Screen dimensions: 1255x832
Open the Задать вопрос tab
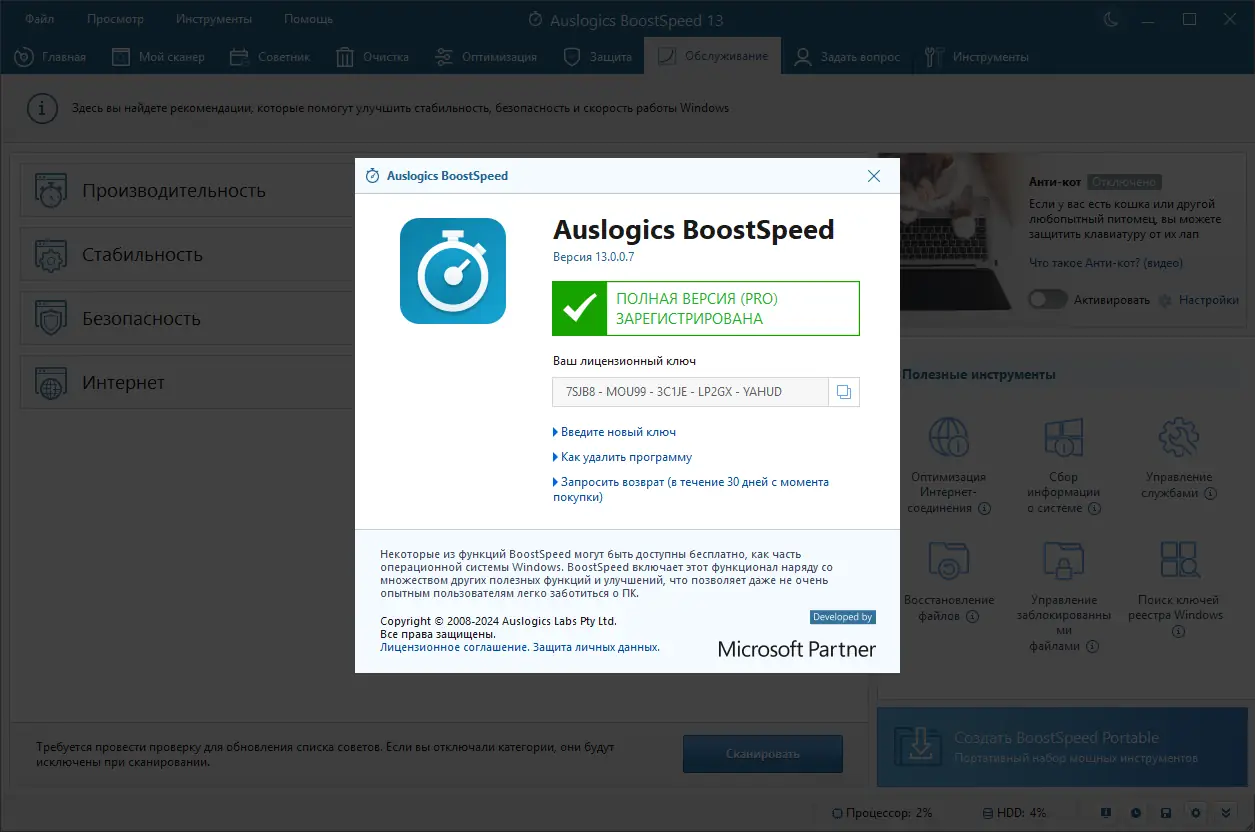pos(847,57)
